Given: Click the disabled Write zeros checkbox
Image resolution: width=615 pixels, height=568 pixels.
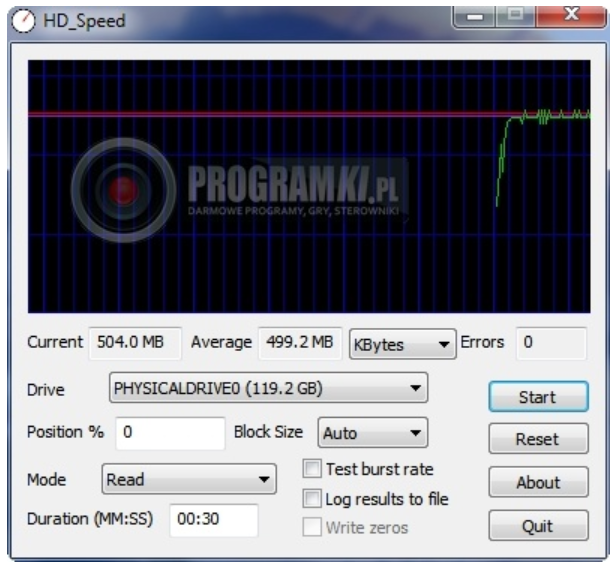Looking at the screenshot, I should point(312,527).
